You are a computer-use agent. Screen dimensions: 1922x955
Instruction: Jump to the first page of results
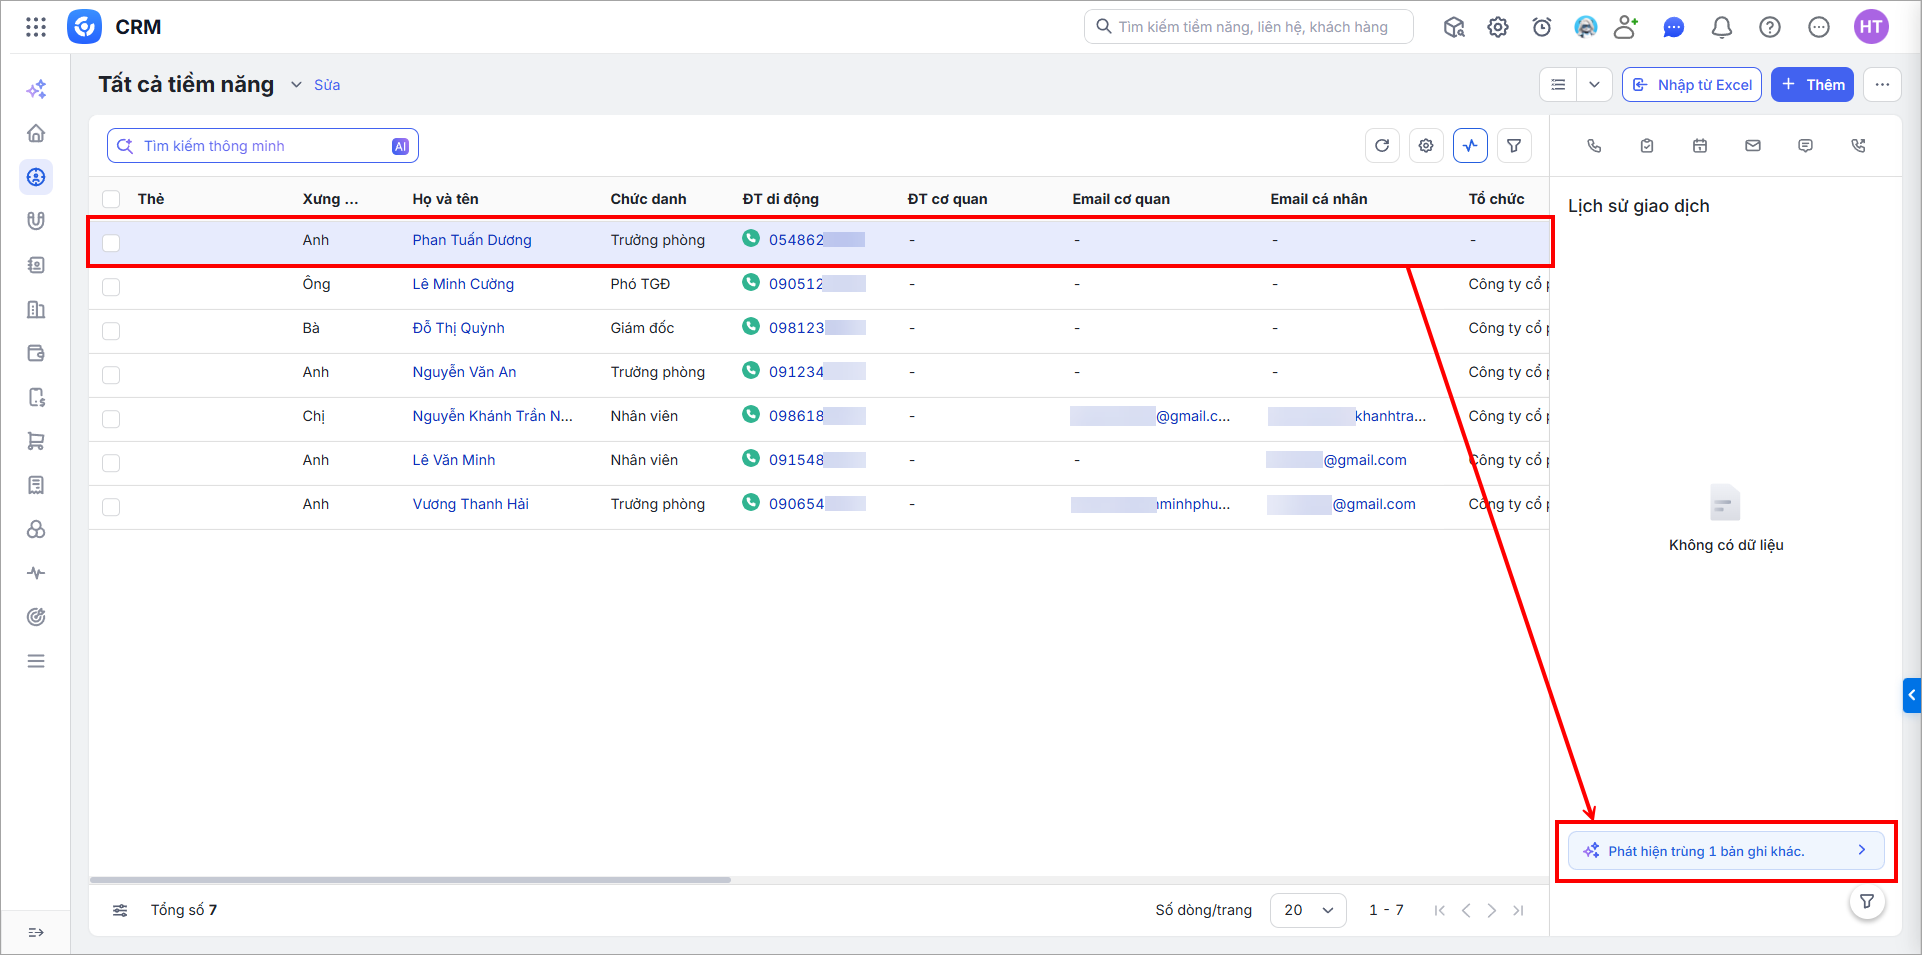coord(1440,910)
